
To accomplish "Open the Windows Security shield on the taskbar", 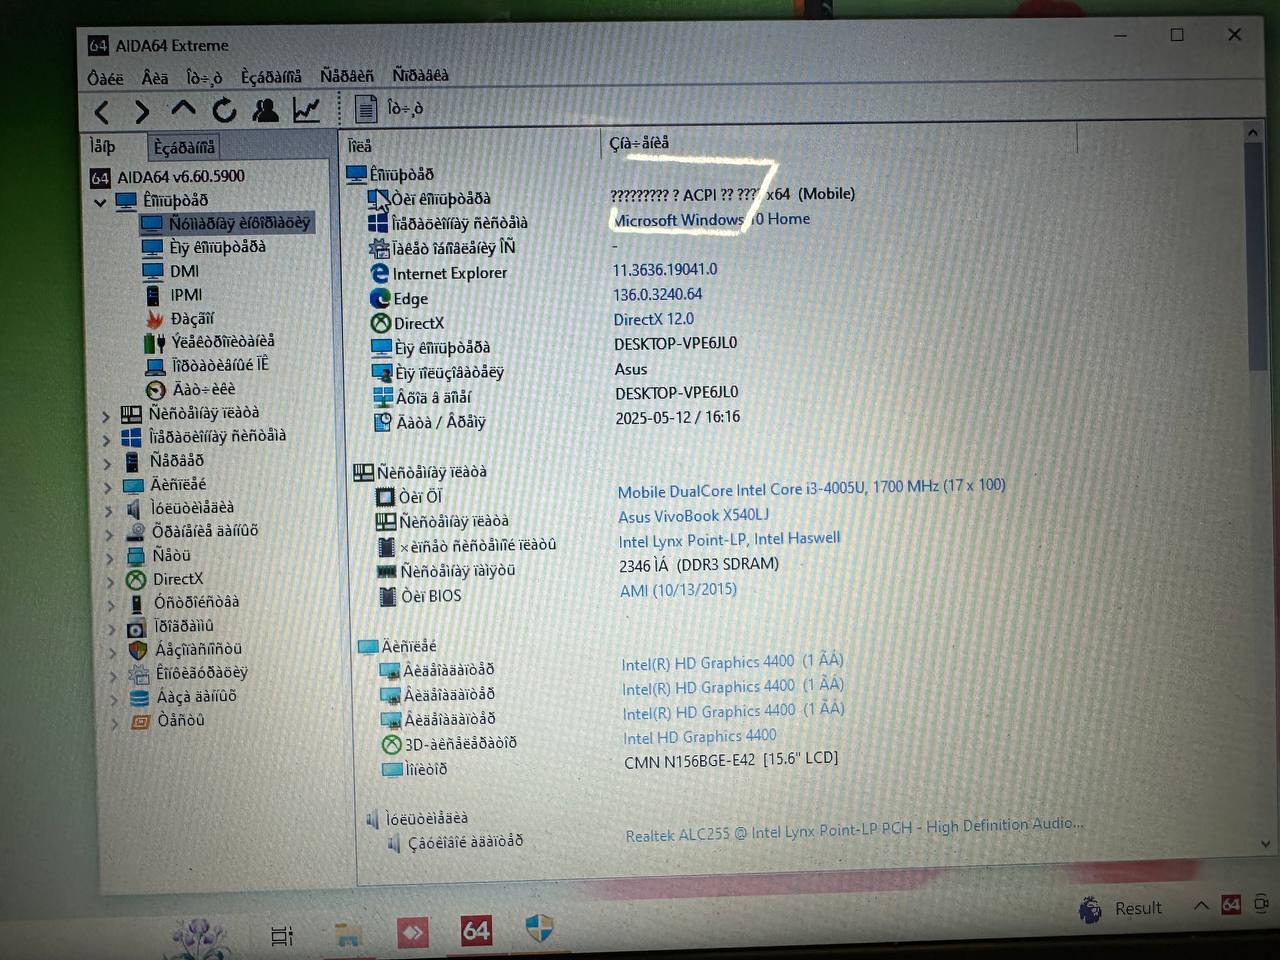I will click(x=539, y=929).
